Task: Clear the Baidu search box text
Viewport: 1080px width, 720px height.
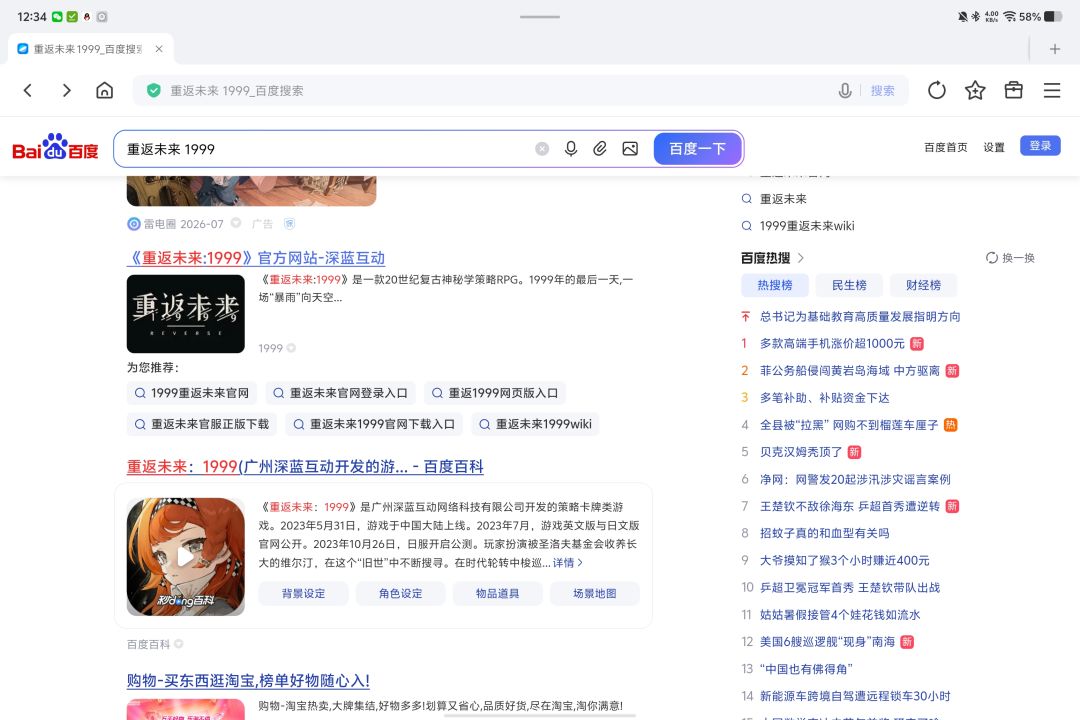Action: point(542,149)
